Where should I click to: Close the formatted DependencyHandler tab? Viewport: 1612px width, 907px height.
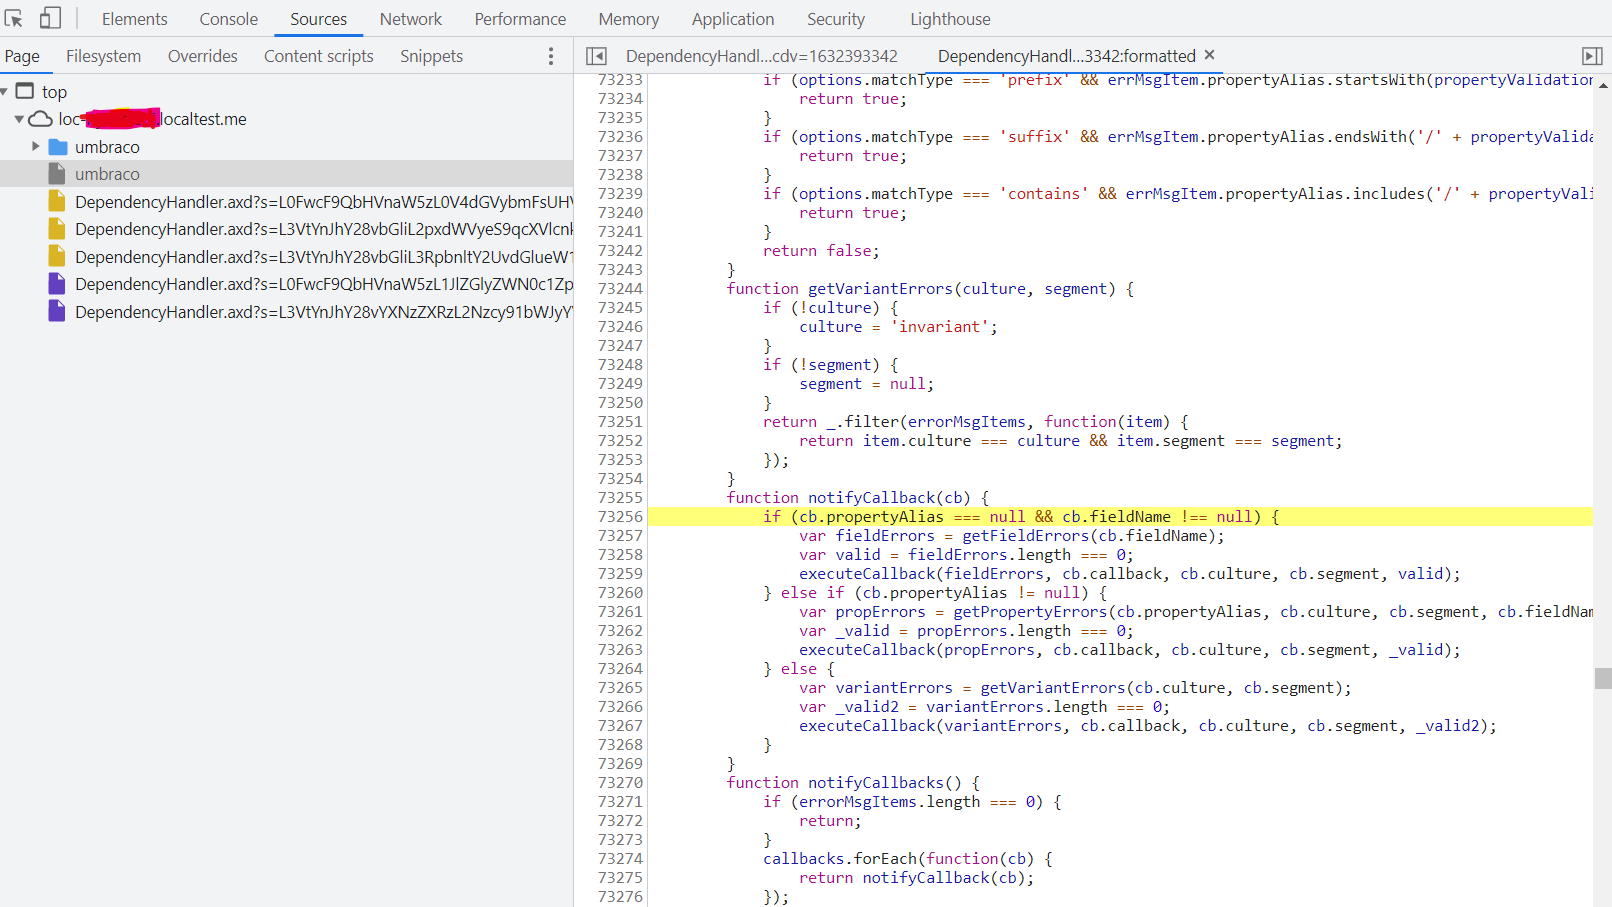1209,55
